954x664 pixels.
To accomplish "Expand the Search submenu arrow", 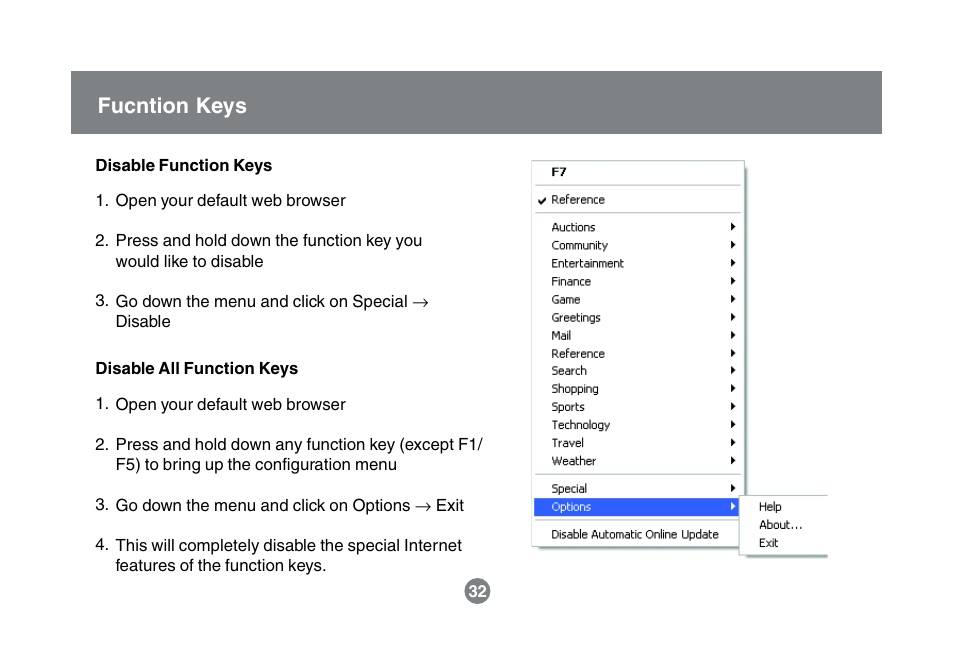I will pyautogui.click(x=733, y=371).
